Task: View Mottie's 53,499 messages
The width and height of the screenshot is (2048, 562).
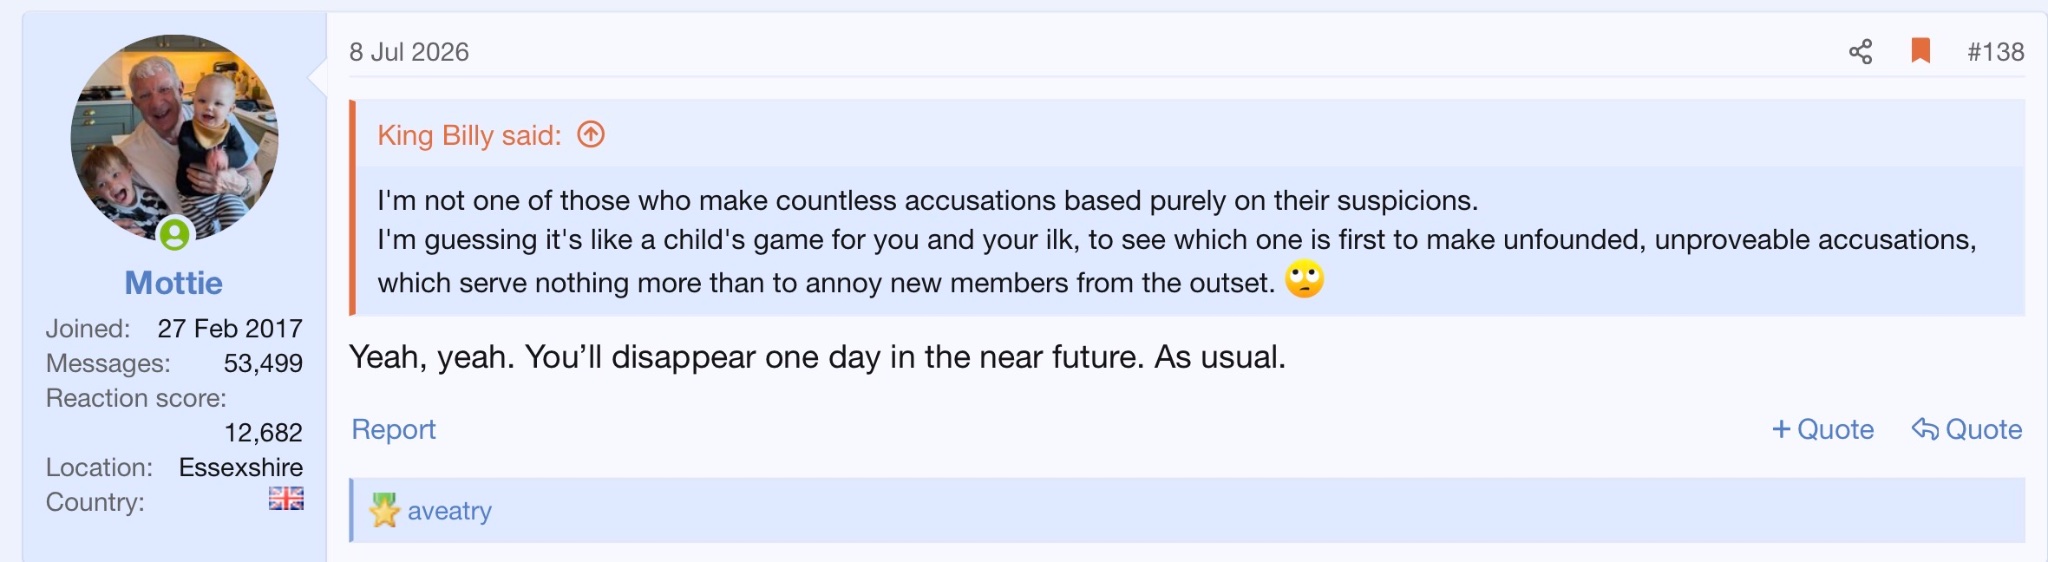Action: 263,363
